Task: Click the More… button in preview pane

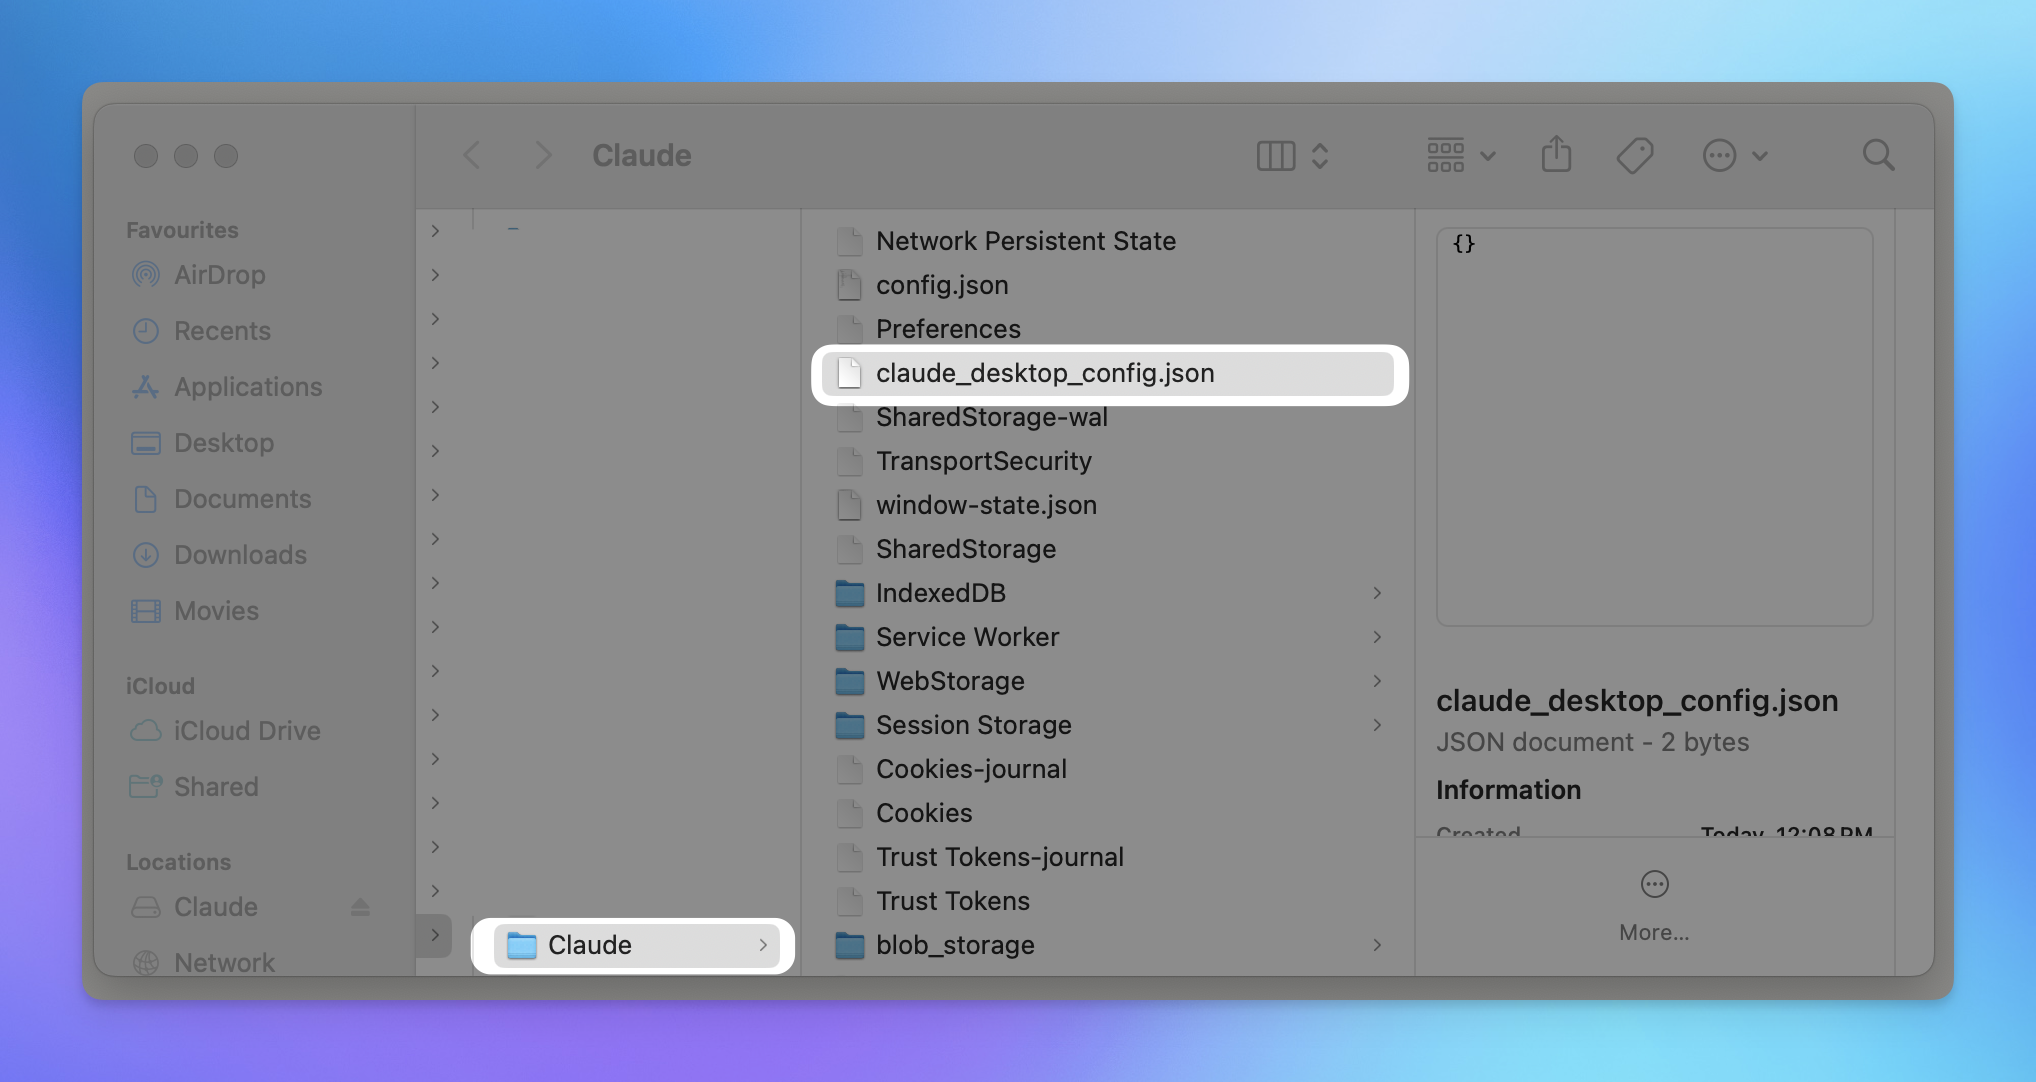Action: [1654, 907]
